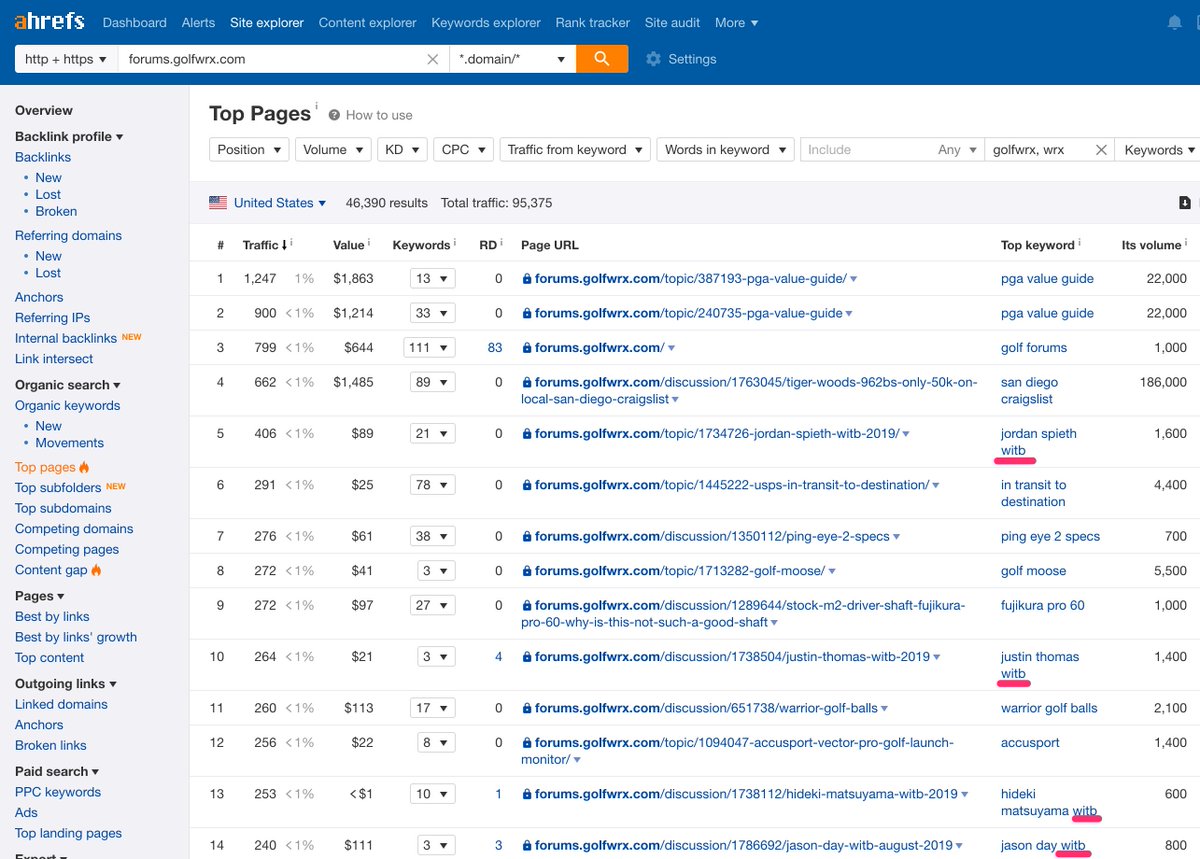Expand keywords count 13 in row 1
Viewport: 1200px width, 859px height.
pyautogui.click(x=432, y=279)
